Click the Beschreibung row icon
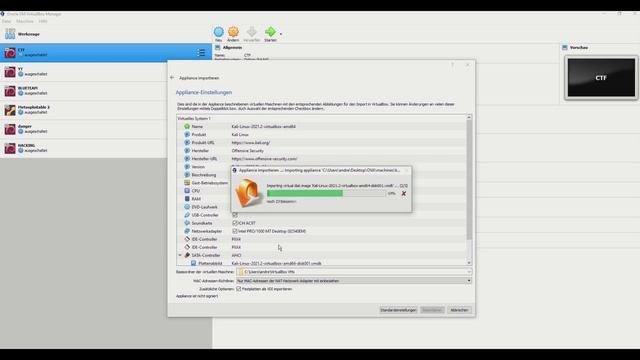 point(187,175)
